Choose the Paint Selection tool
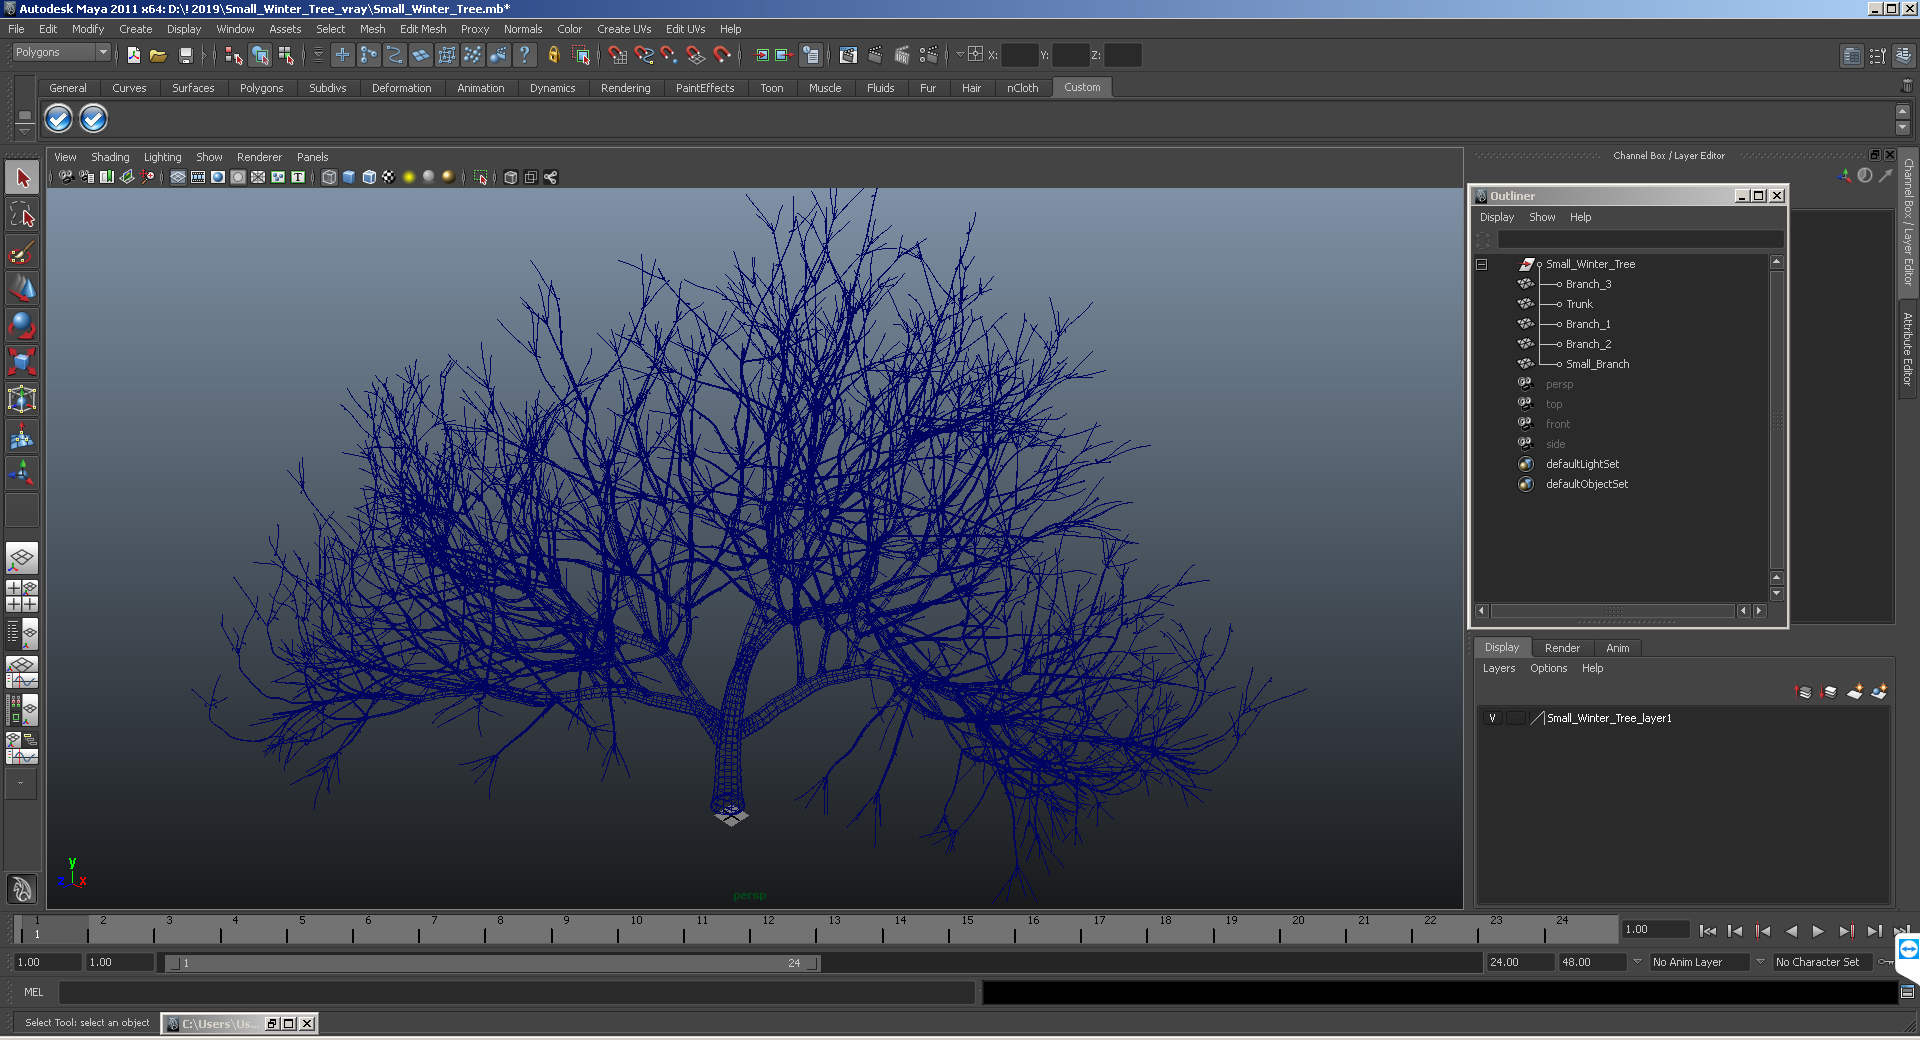Screen dimensions: 1920x1040 pyautogui.click(x=22, y=252)
